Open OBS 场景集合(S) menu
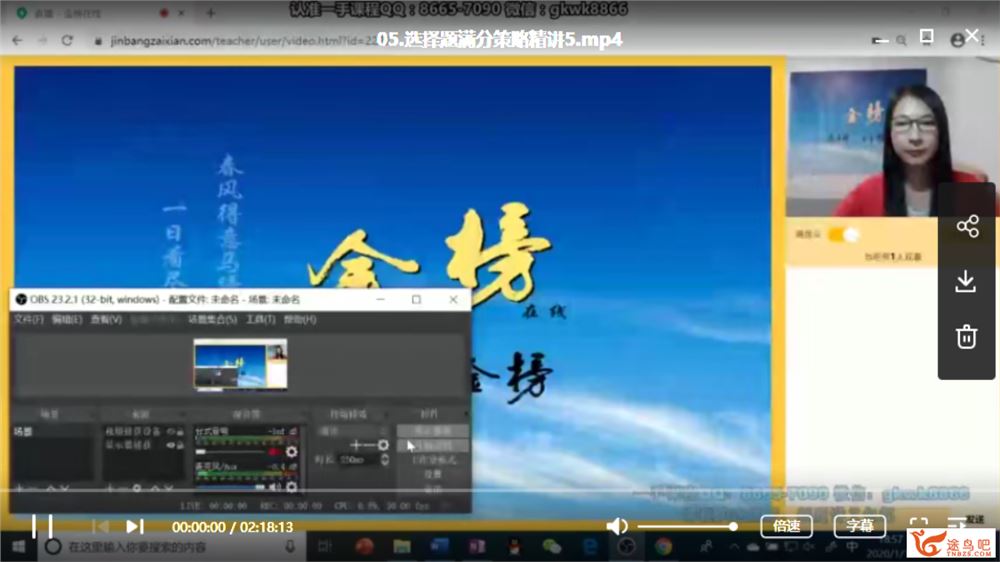The height and width of the screenshot is (562, 1000). click(x=212, y=319)
